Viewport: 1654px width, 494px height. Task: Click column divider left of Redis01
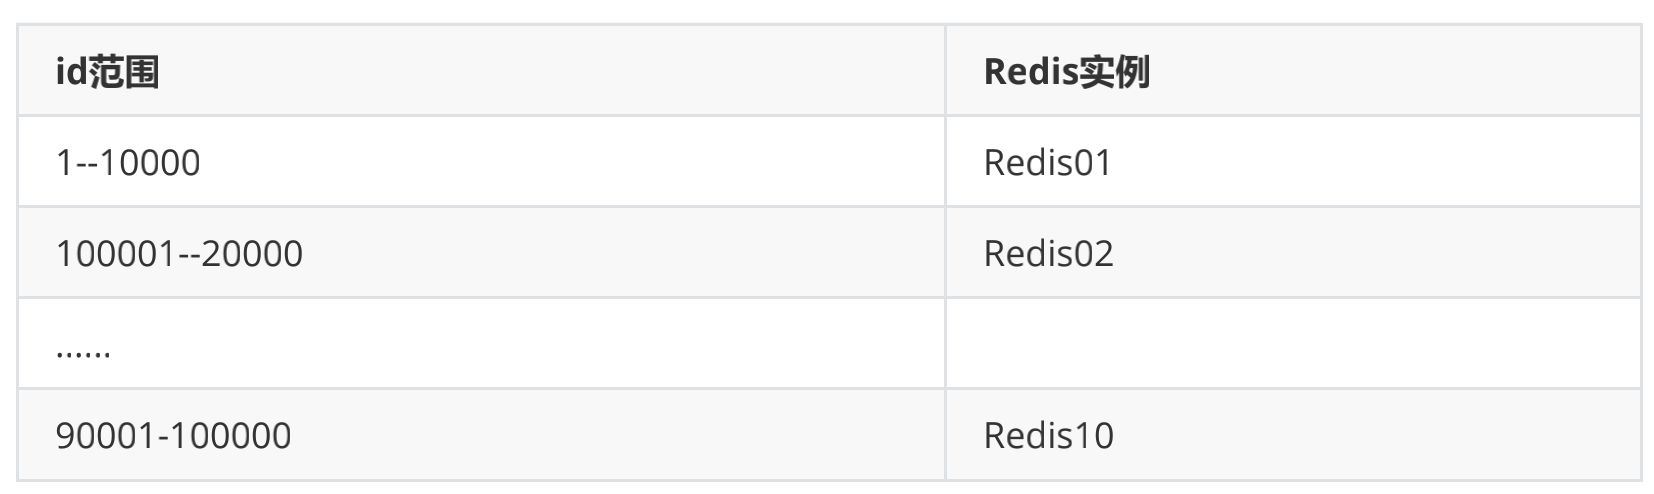click(x=945, y=162)
